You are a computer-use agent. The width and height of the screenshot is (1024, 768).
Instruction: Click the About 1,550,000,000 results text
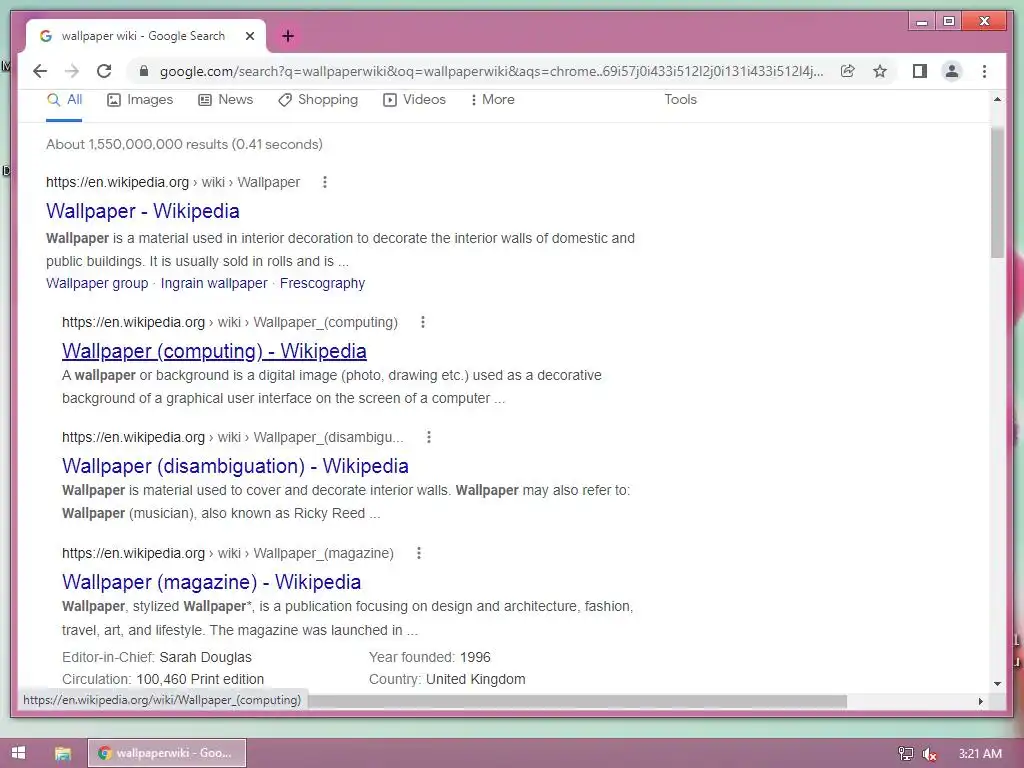pyautogui.click(x=184, y=144)
